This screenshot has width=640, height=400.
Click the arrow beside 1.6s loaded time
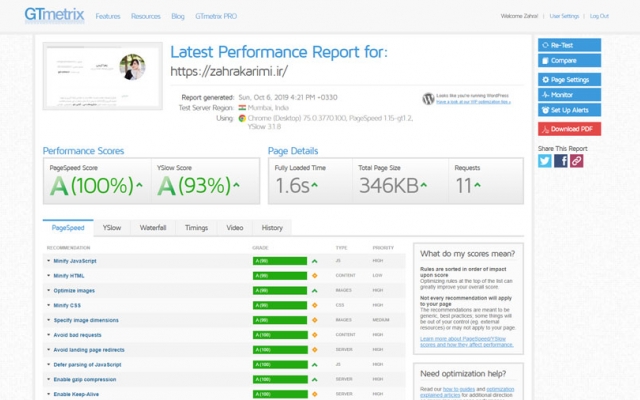pos(314,185)
